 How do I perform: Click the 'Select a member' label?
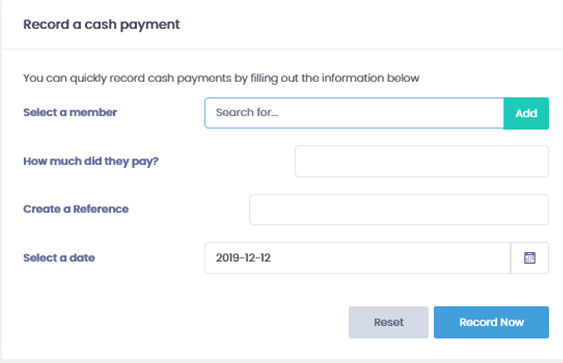click(70, 112)
